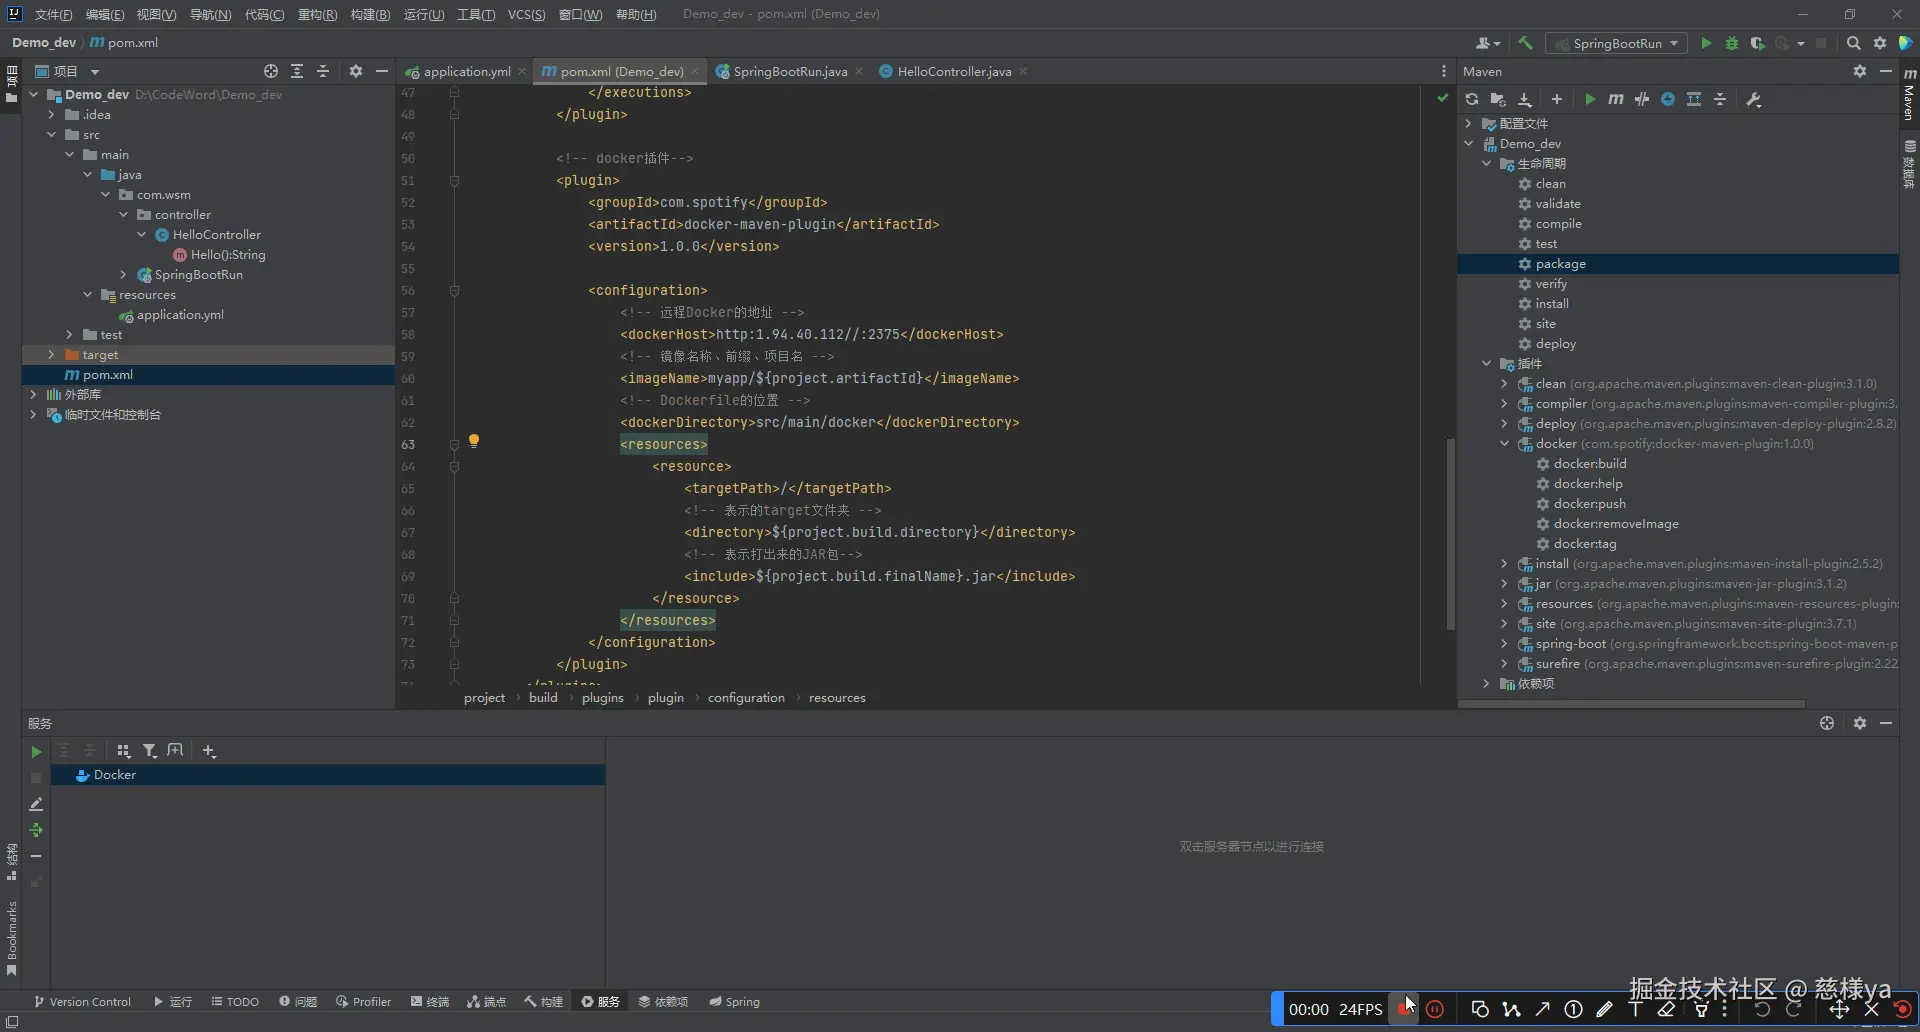1920x1032 pixels.
Task: Run Maven build with green arrow
Action: click(1590, 99)
